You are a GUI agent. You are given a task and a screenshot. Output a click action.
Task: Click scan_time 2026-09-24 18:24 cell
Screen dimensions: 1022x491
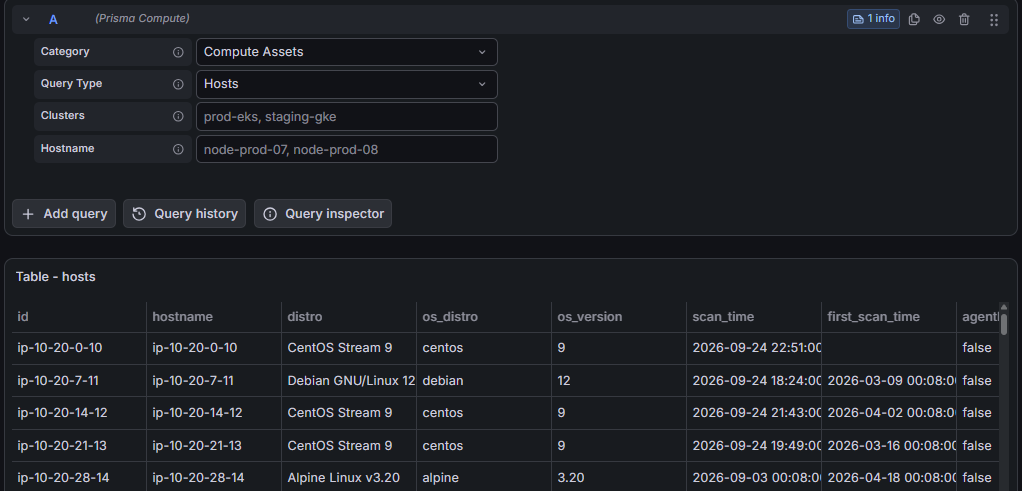pos(753,381)
